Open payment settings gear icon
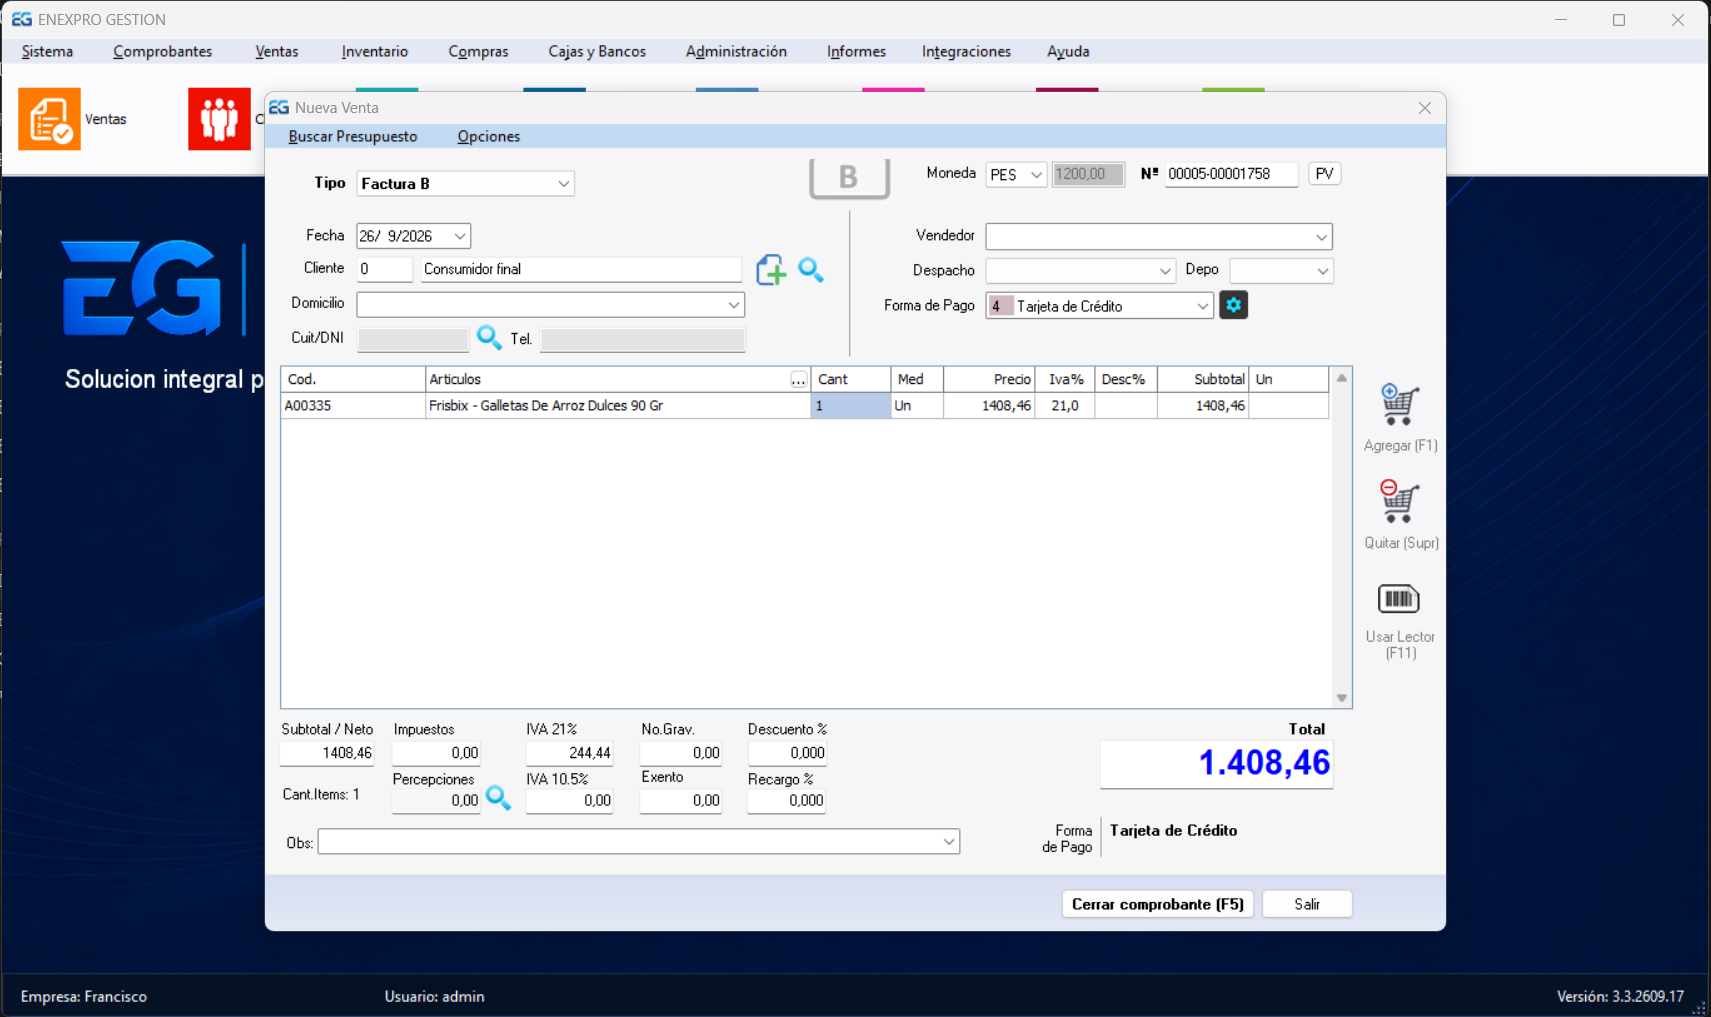 (1233, 306)
